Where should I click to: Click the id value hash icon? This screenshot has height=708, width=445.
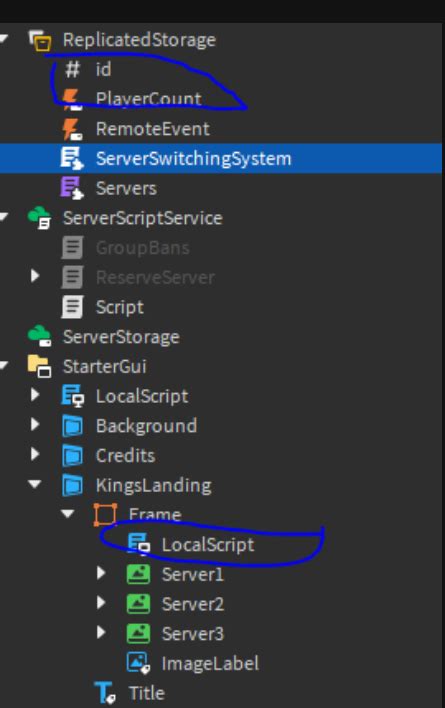[72, 70]
